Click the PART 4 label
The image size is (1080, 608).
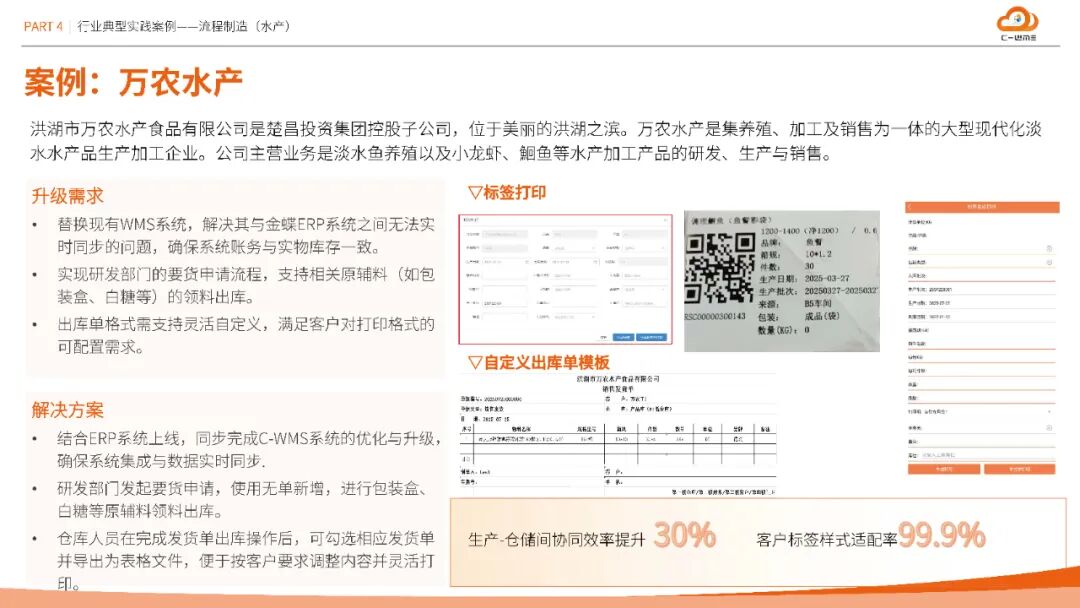[x=43, y=27]
